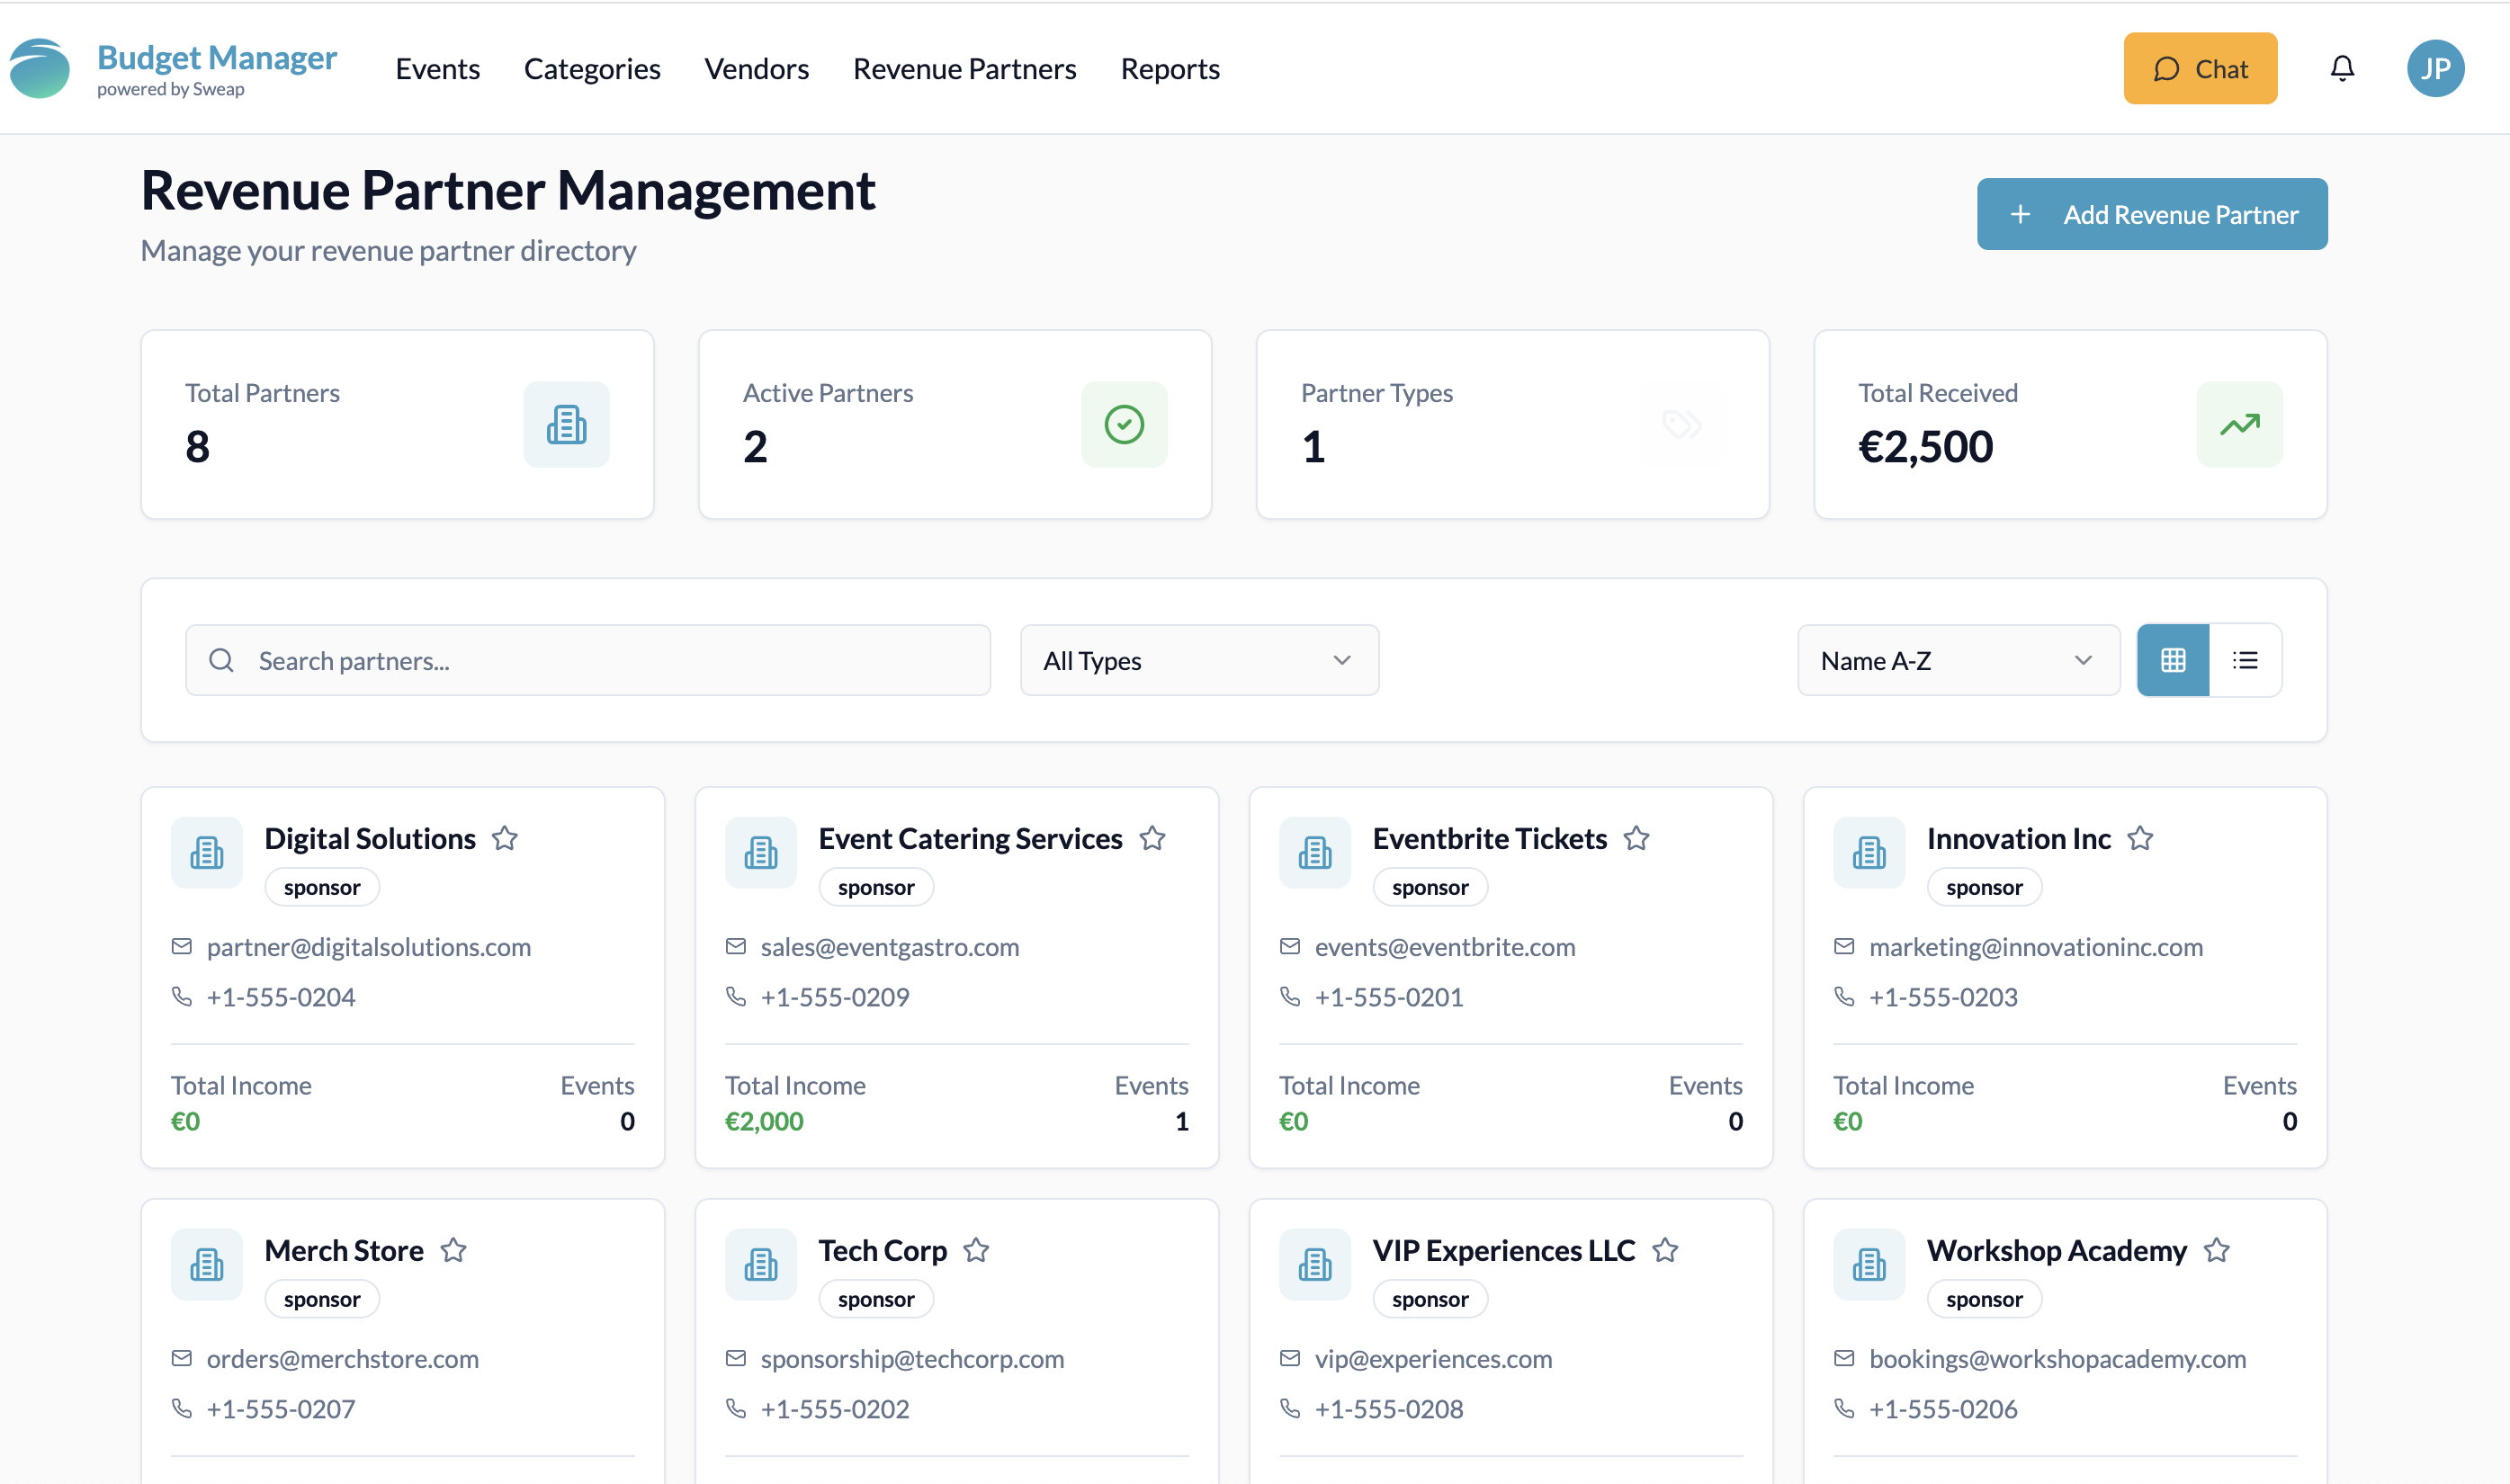Viewport: 2510px width, 1484px height.
Task: Click the Budget Manager title link
Action: point(217,57)
